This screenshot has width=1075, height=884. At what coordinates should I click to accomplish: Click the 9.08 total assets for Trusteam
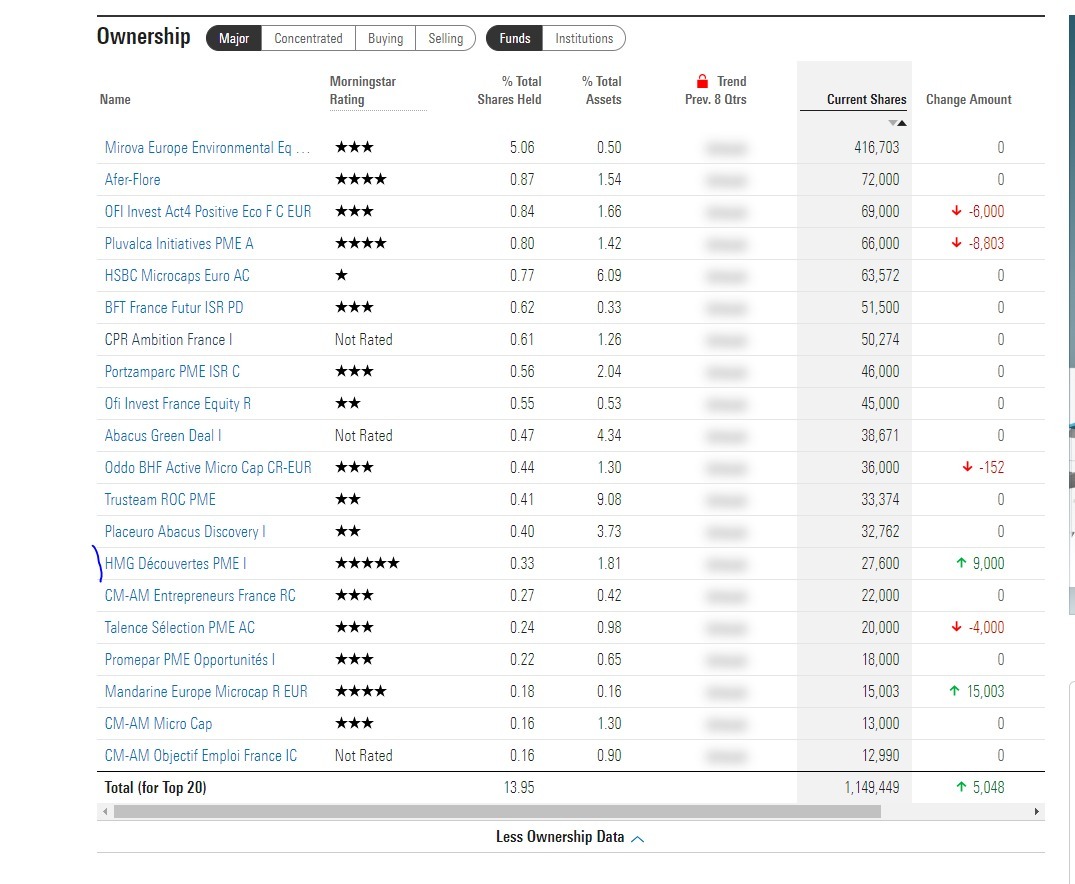[609, 499]
